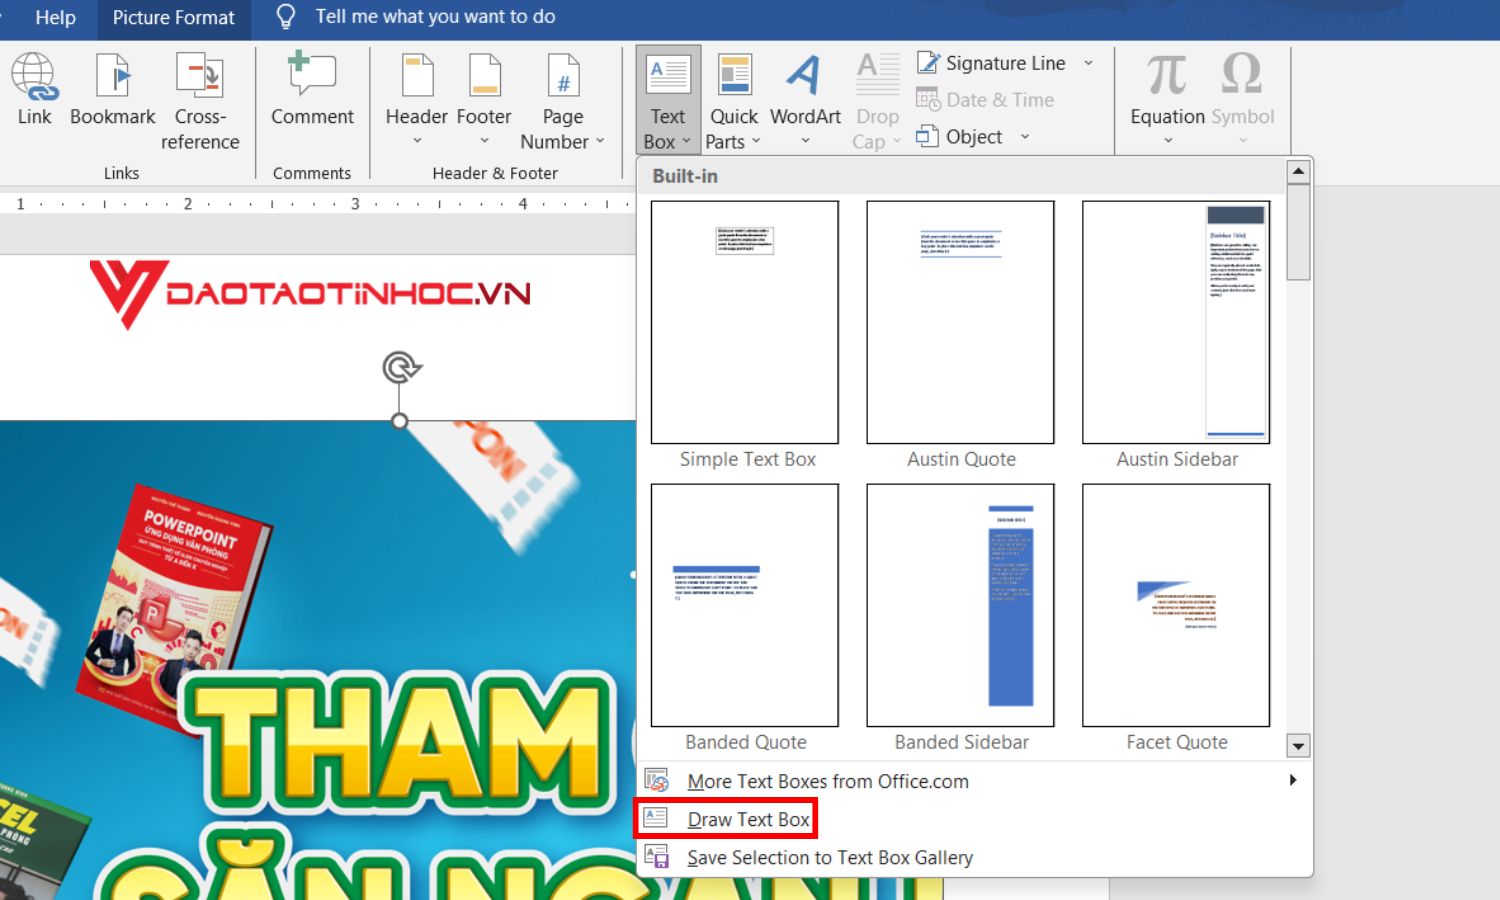
Task: Open the Equation menu
Action: [1167, 101]
